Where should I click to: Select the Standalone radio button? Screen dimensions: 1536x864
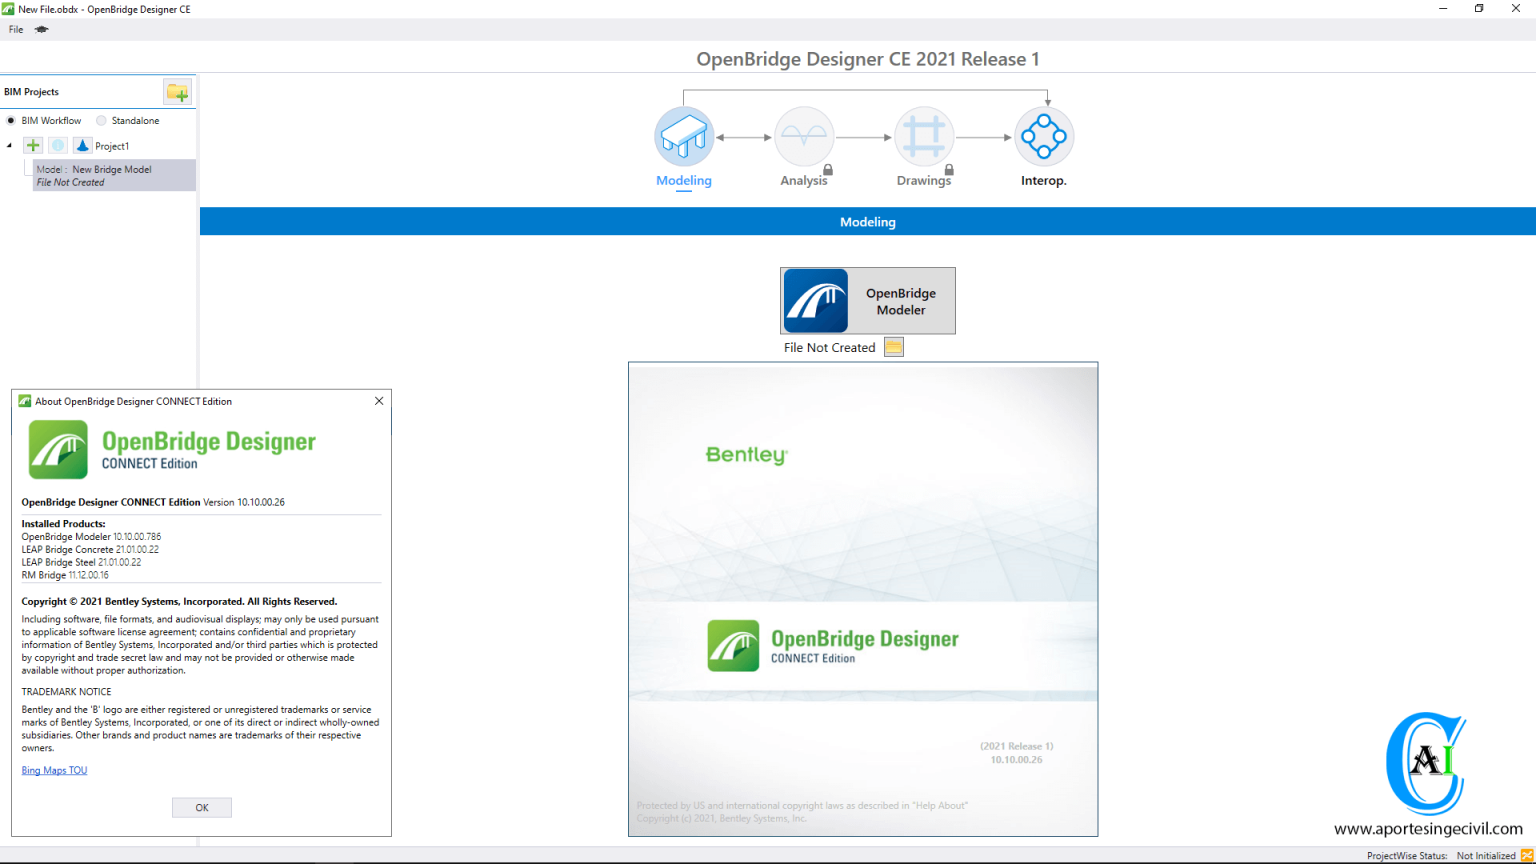[x=101, y=121]
